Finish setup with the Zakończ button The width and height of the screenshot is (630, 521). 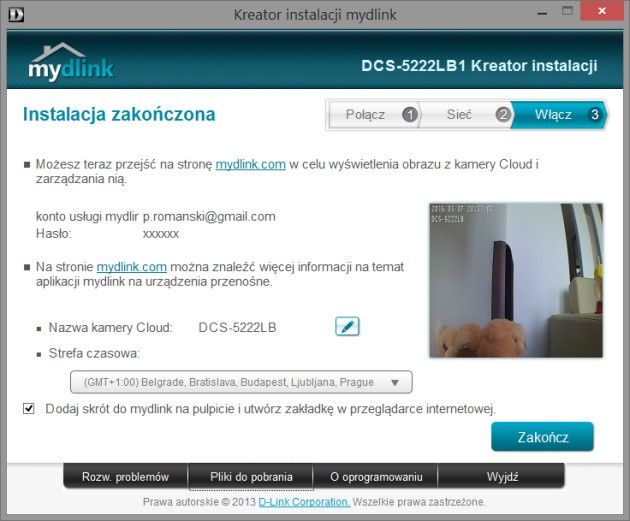542,437
